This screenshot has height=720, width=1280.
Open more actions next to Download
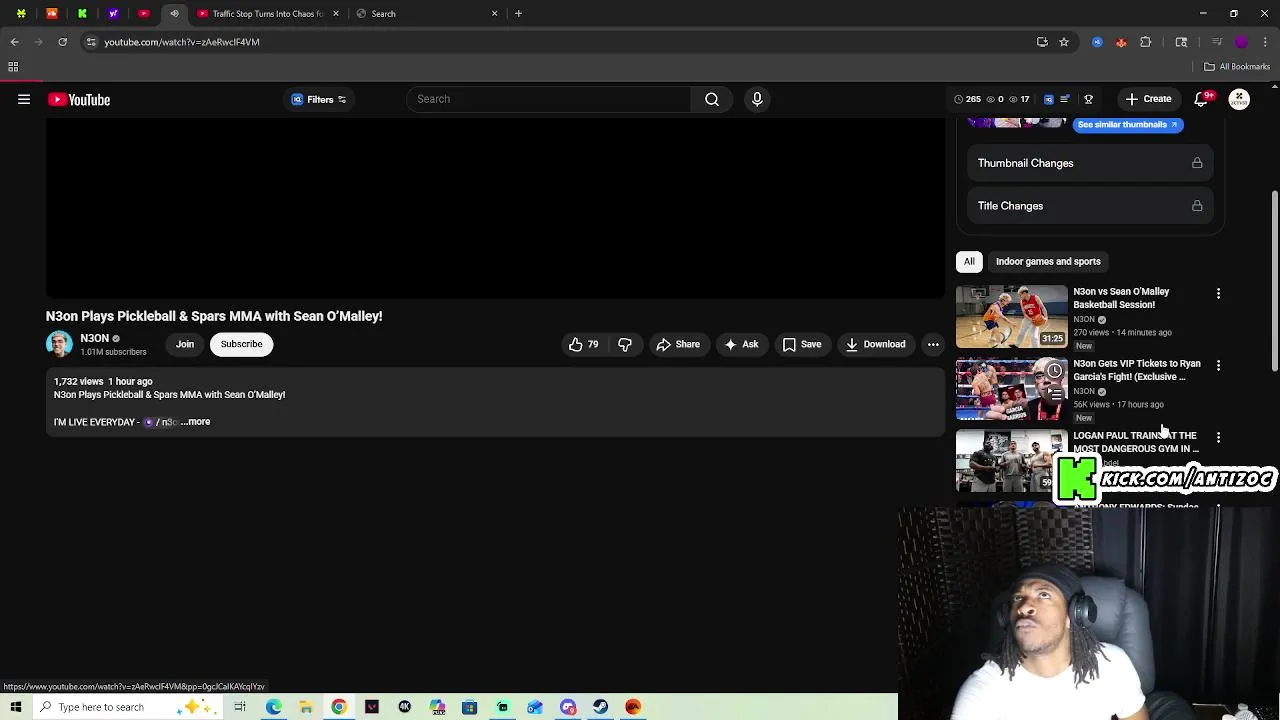pos(933,344)
